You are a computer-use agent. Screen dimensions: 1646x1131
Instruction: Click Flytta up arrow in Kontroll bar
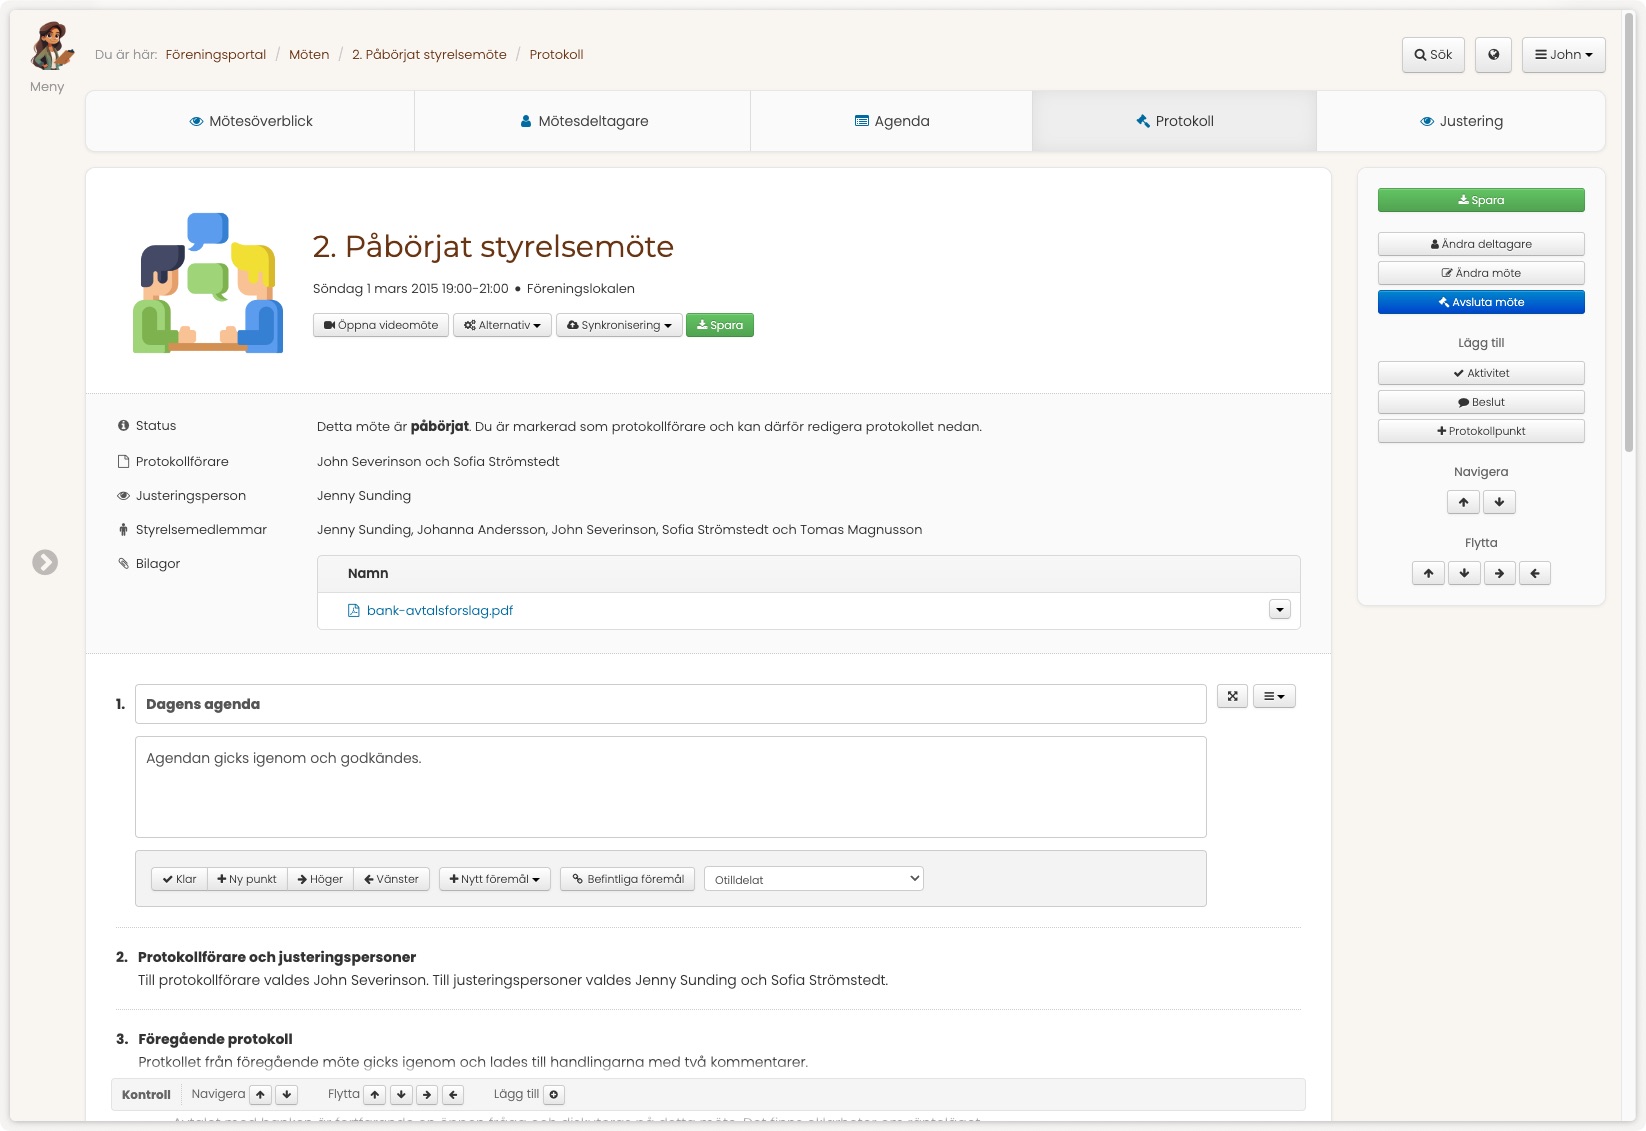tap(375, 1095)
